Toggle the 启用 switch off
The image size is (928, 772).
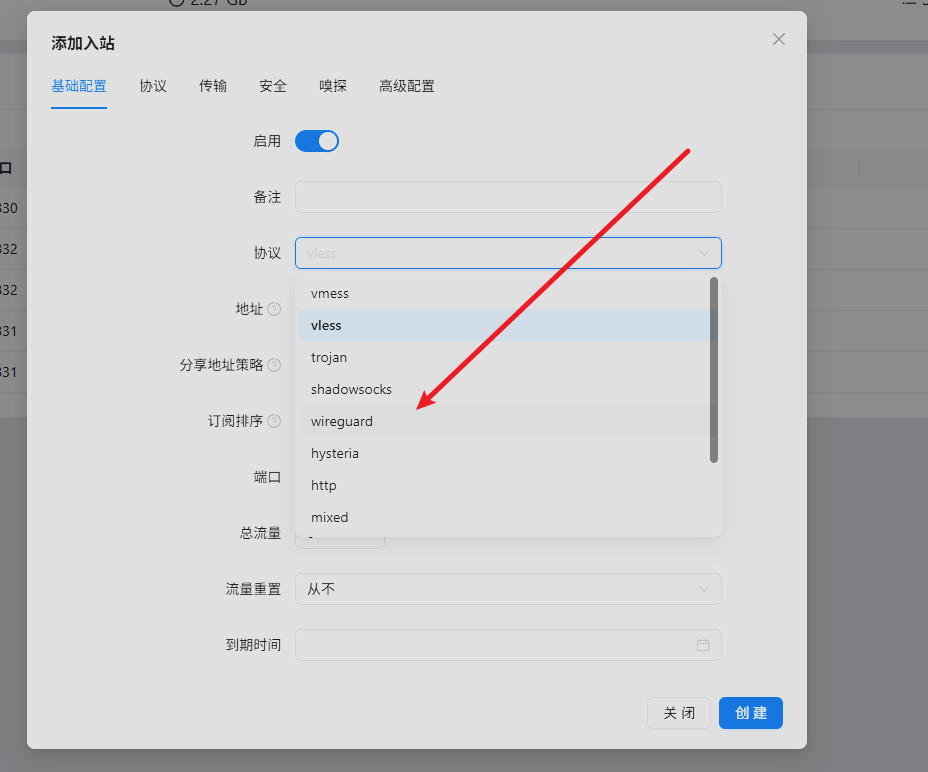click(x=317, y=141)
